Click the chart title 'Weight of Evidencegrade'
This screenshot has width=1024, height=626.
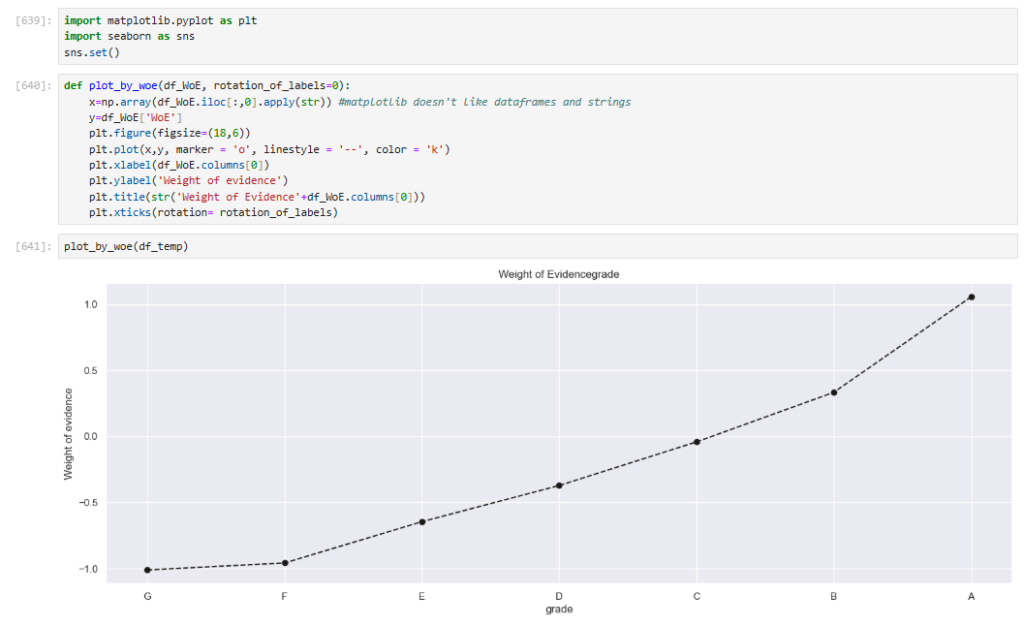[x=559, y=274]
